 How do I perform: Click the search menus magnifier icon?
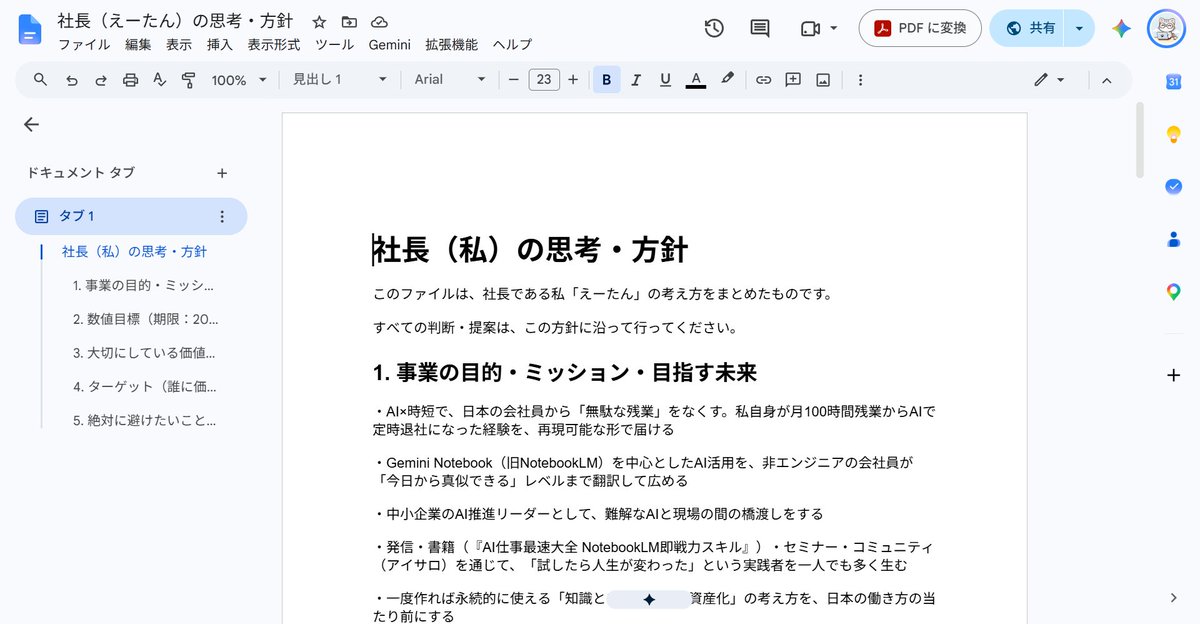40,80
